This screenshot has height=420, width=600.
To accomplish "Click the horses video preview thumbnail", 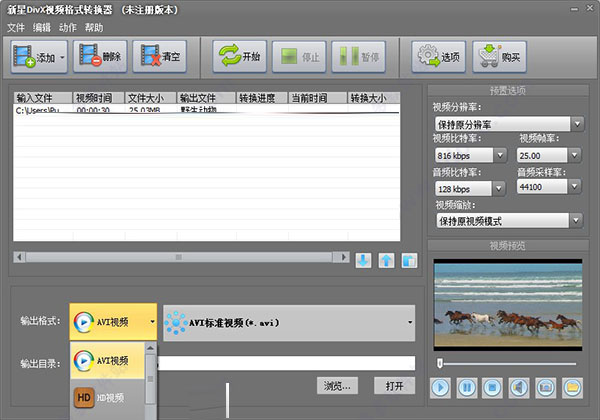I will 508,305.
